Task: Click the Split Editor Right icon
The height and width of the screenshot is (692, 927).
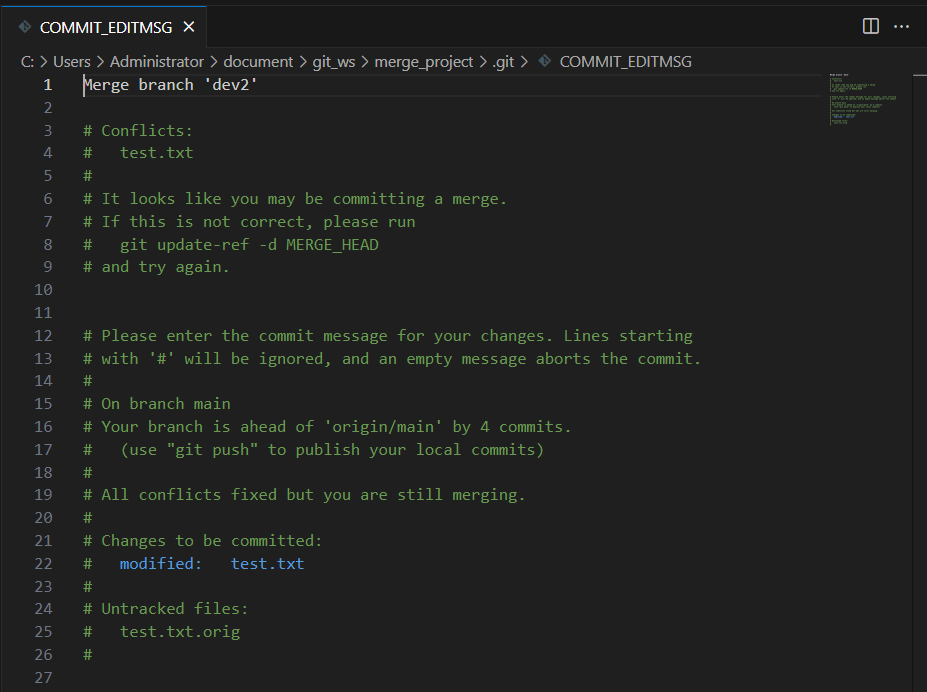Action: click(871, 26)
